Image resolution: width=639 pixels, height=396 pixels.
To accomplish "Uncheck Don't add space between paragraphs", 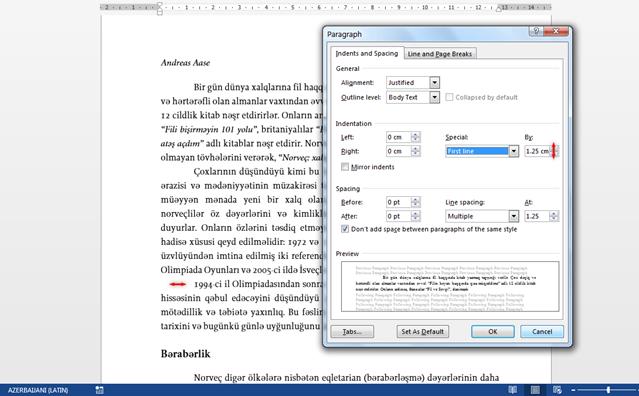I will click(345, 229).
